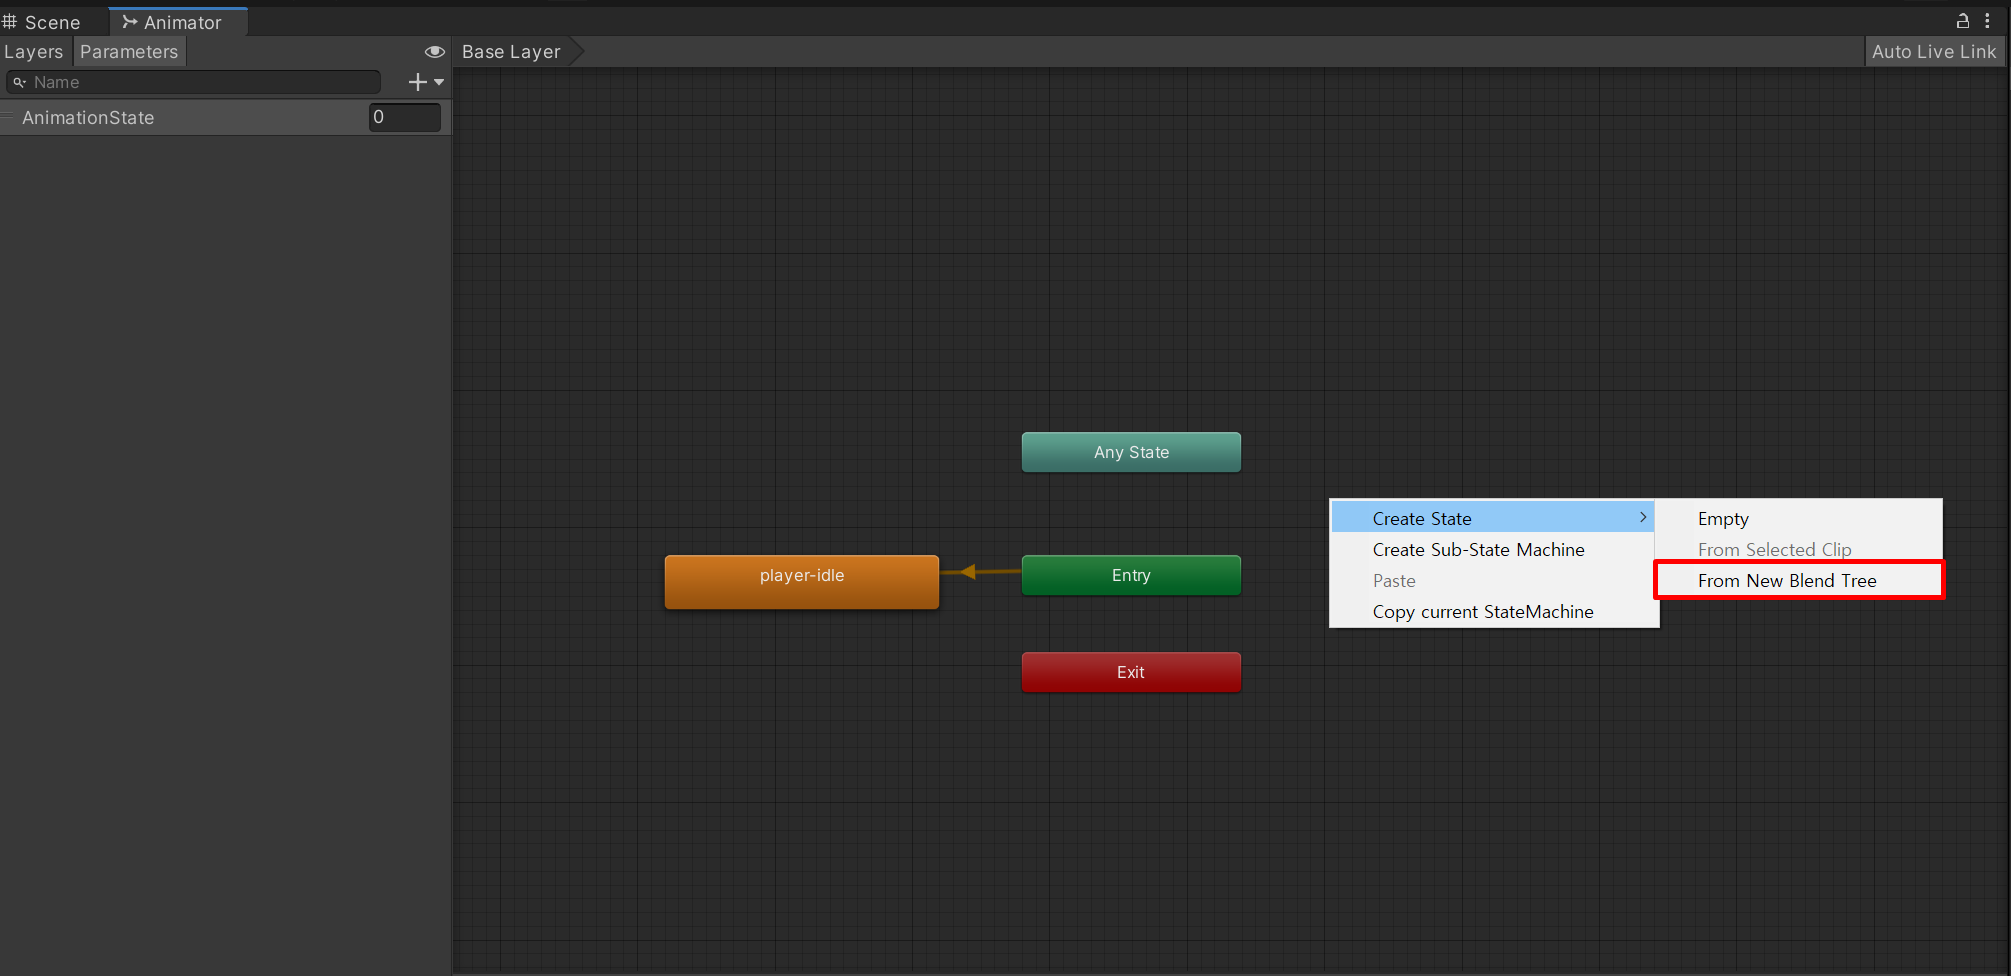Select the Entry to player-idle transition arrow
Screen dimensions: 2011x976
(x=980, y=572)
